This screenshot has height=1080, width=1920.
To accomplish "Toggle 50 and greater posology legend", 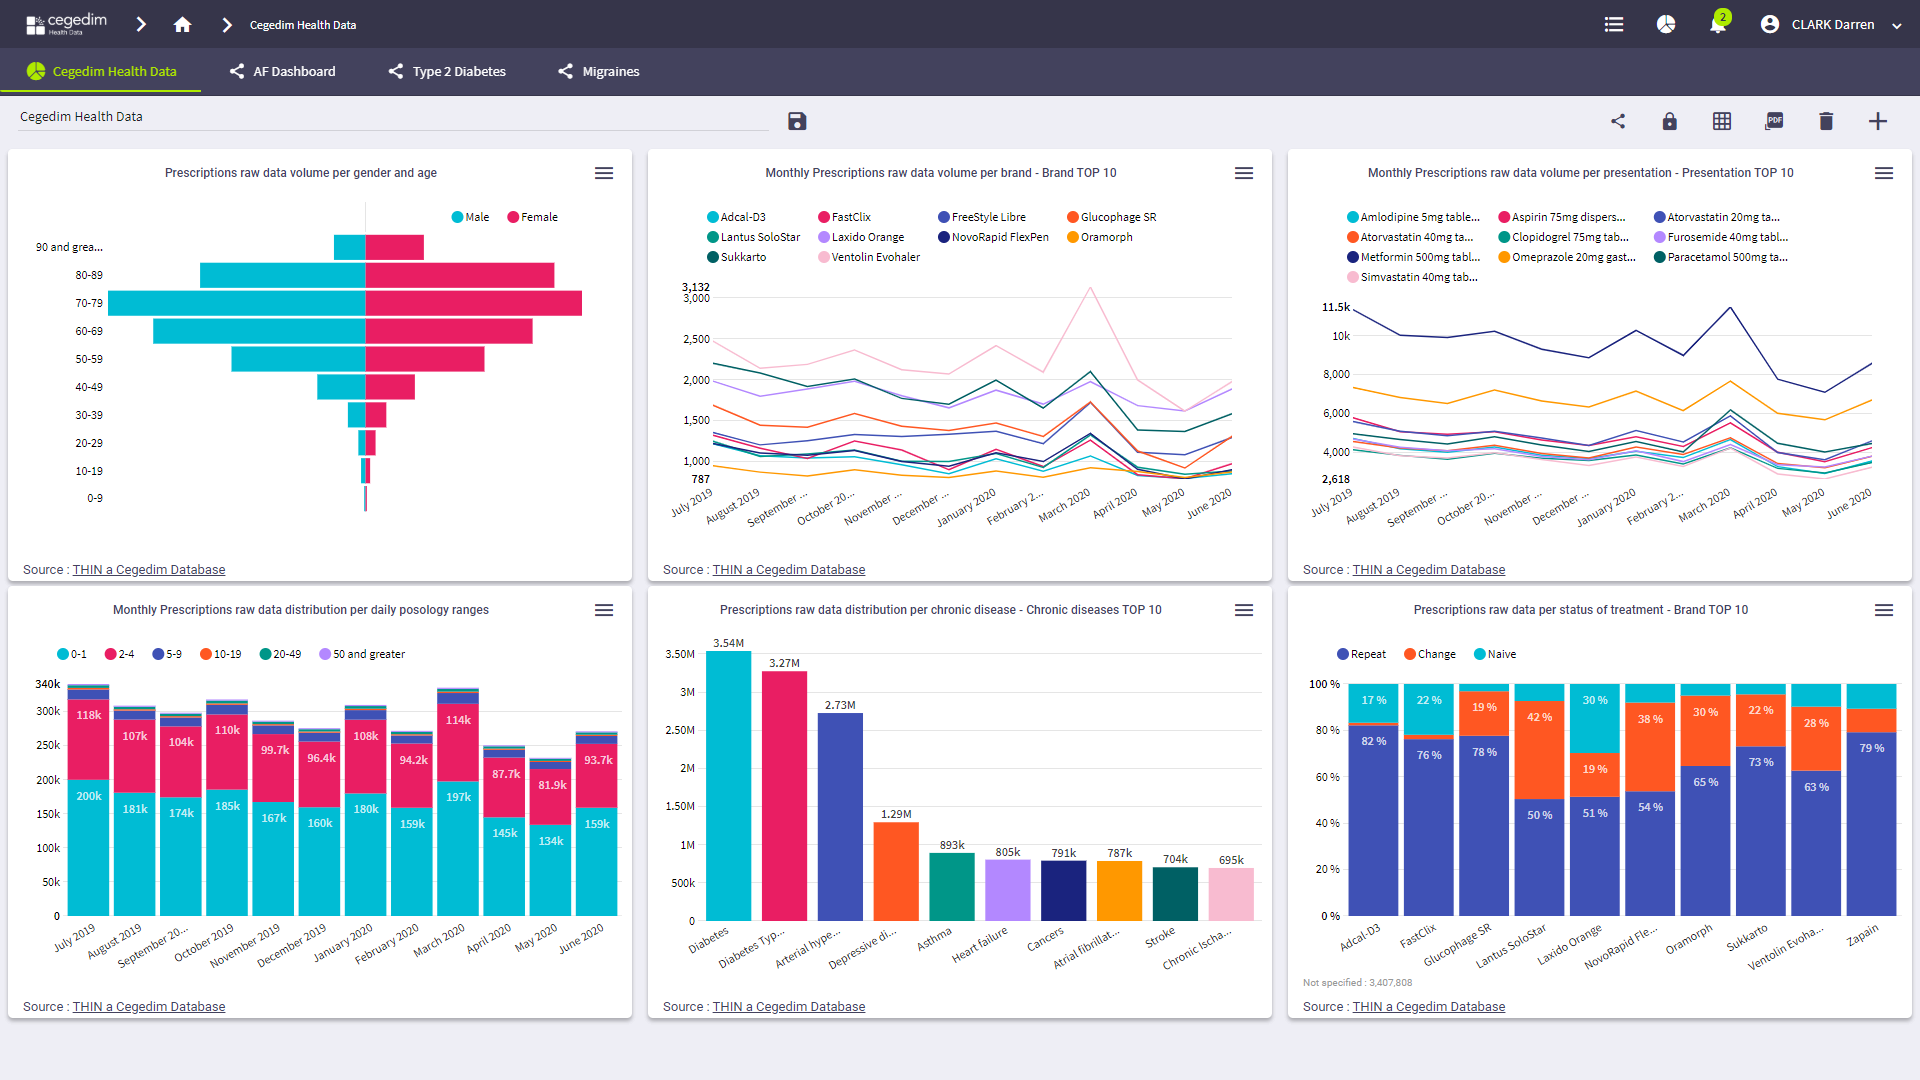I will coord(362,654).
